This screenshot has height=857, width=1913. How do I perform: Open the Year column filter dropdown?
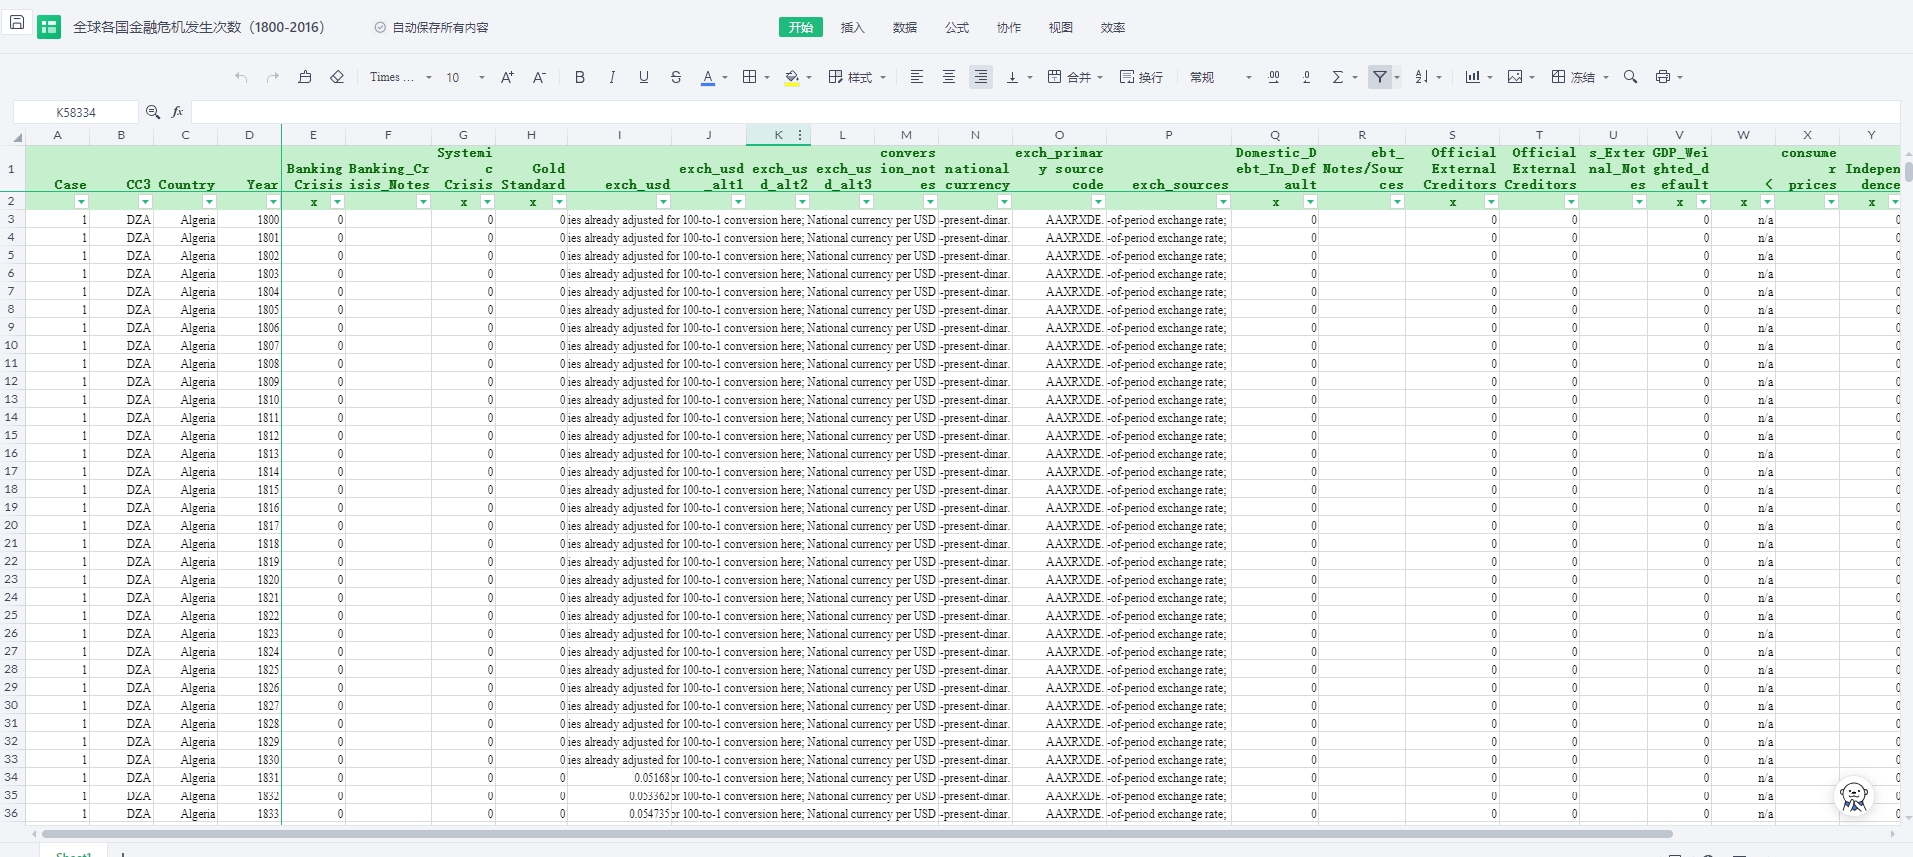tap(273, 202)
